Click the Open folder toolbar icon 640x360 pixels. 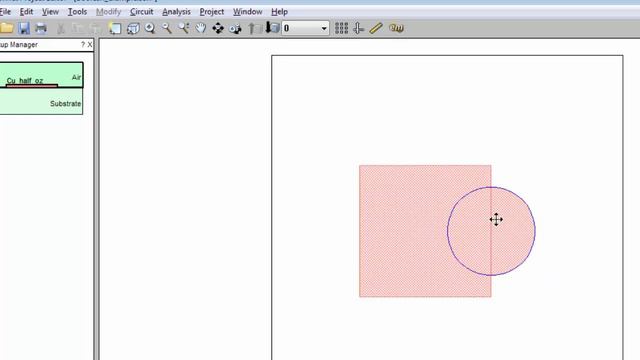tap(7, 28)
